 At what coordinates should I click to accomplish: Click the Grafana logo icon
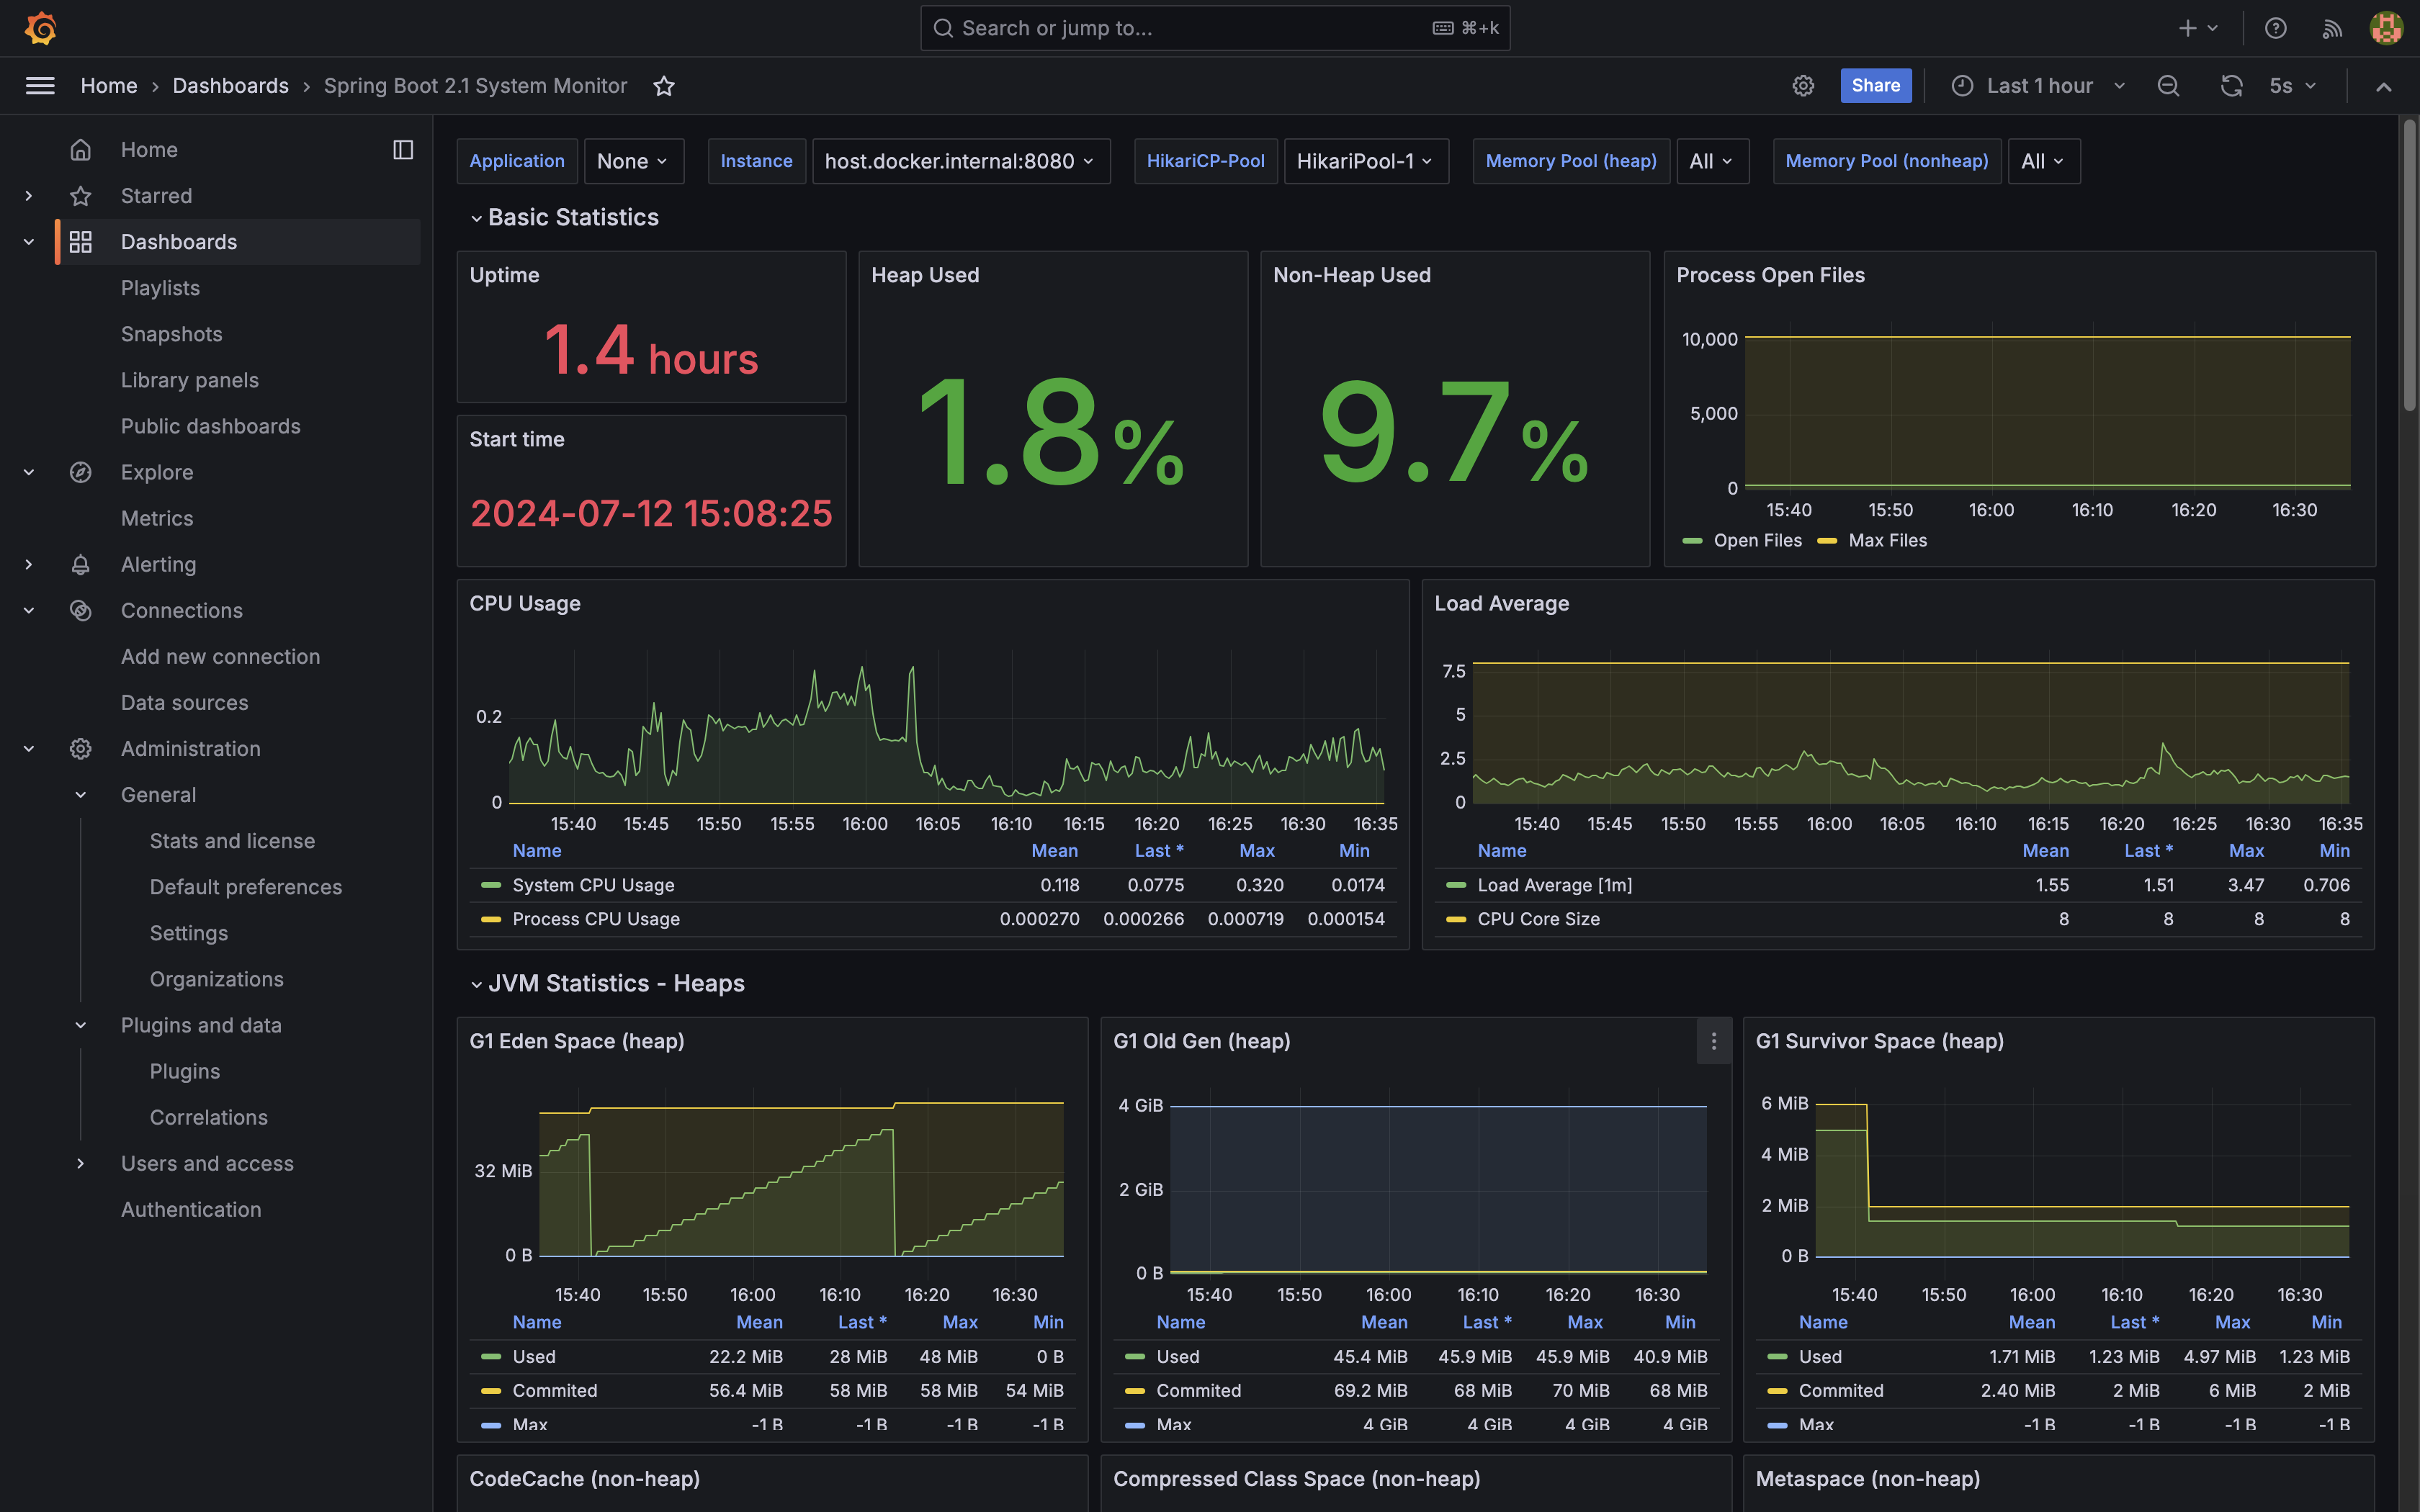40,28
